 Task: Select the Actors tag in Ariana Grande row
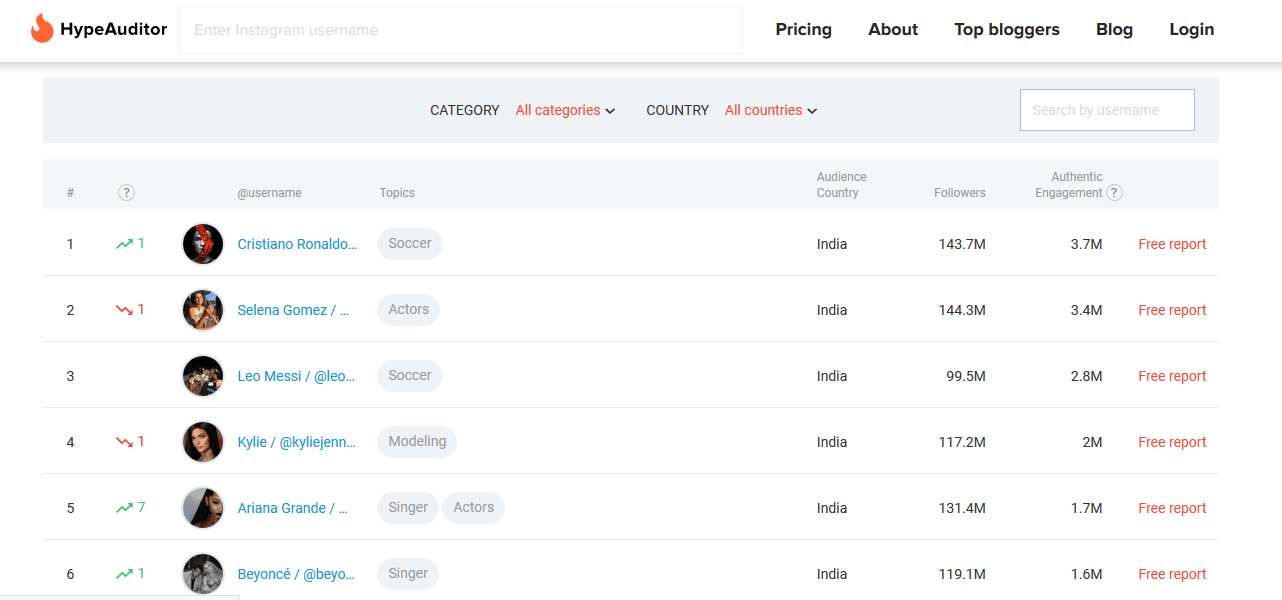click(x=473, y=508)
